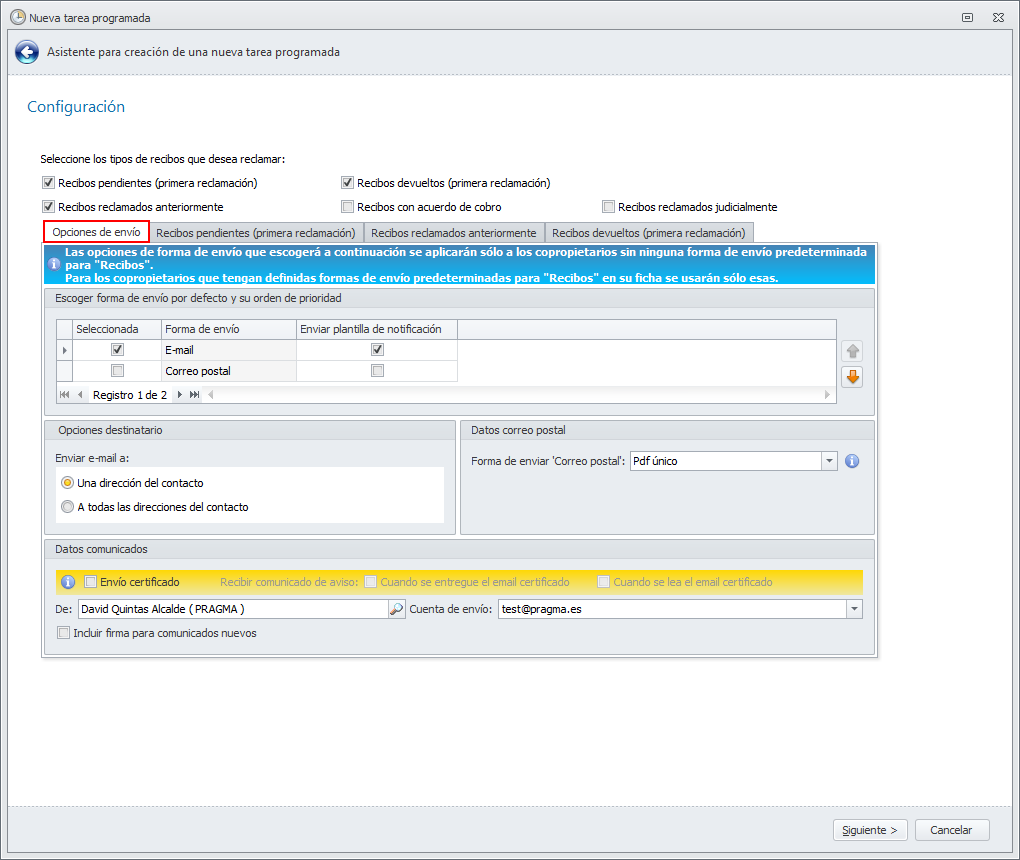This screenshot has height=860, width=1020.
Task: Check Incluir firma para comunicados nuevos
Action: point(63,633)
